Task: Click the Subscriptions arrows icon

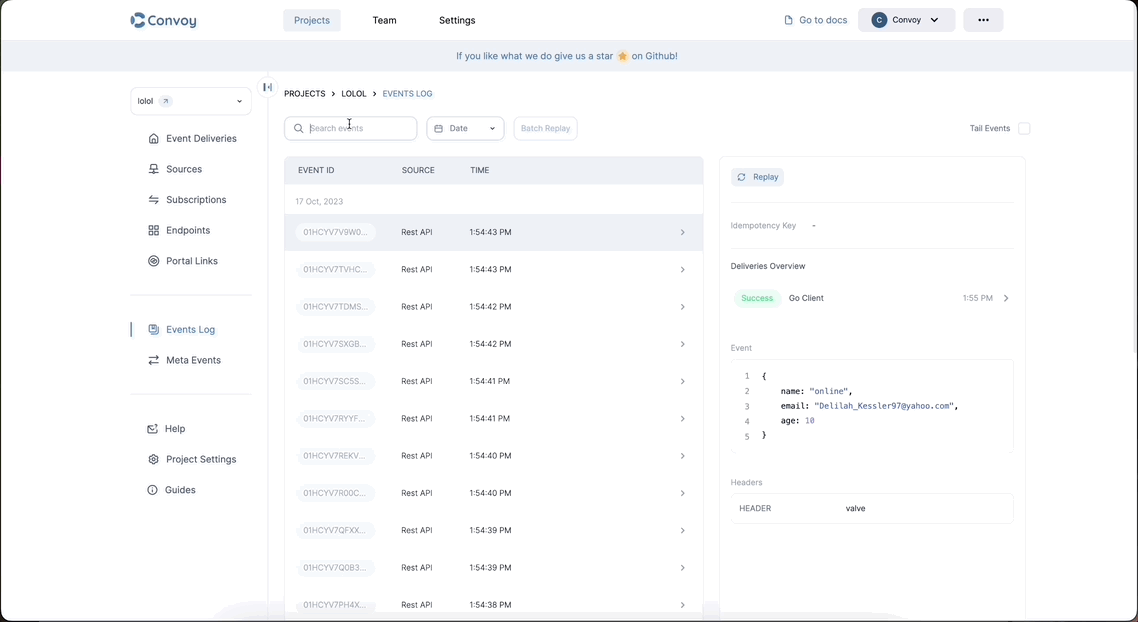Action: tap(153, 200)
